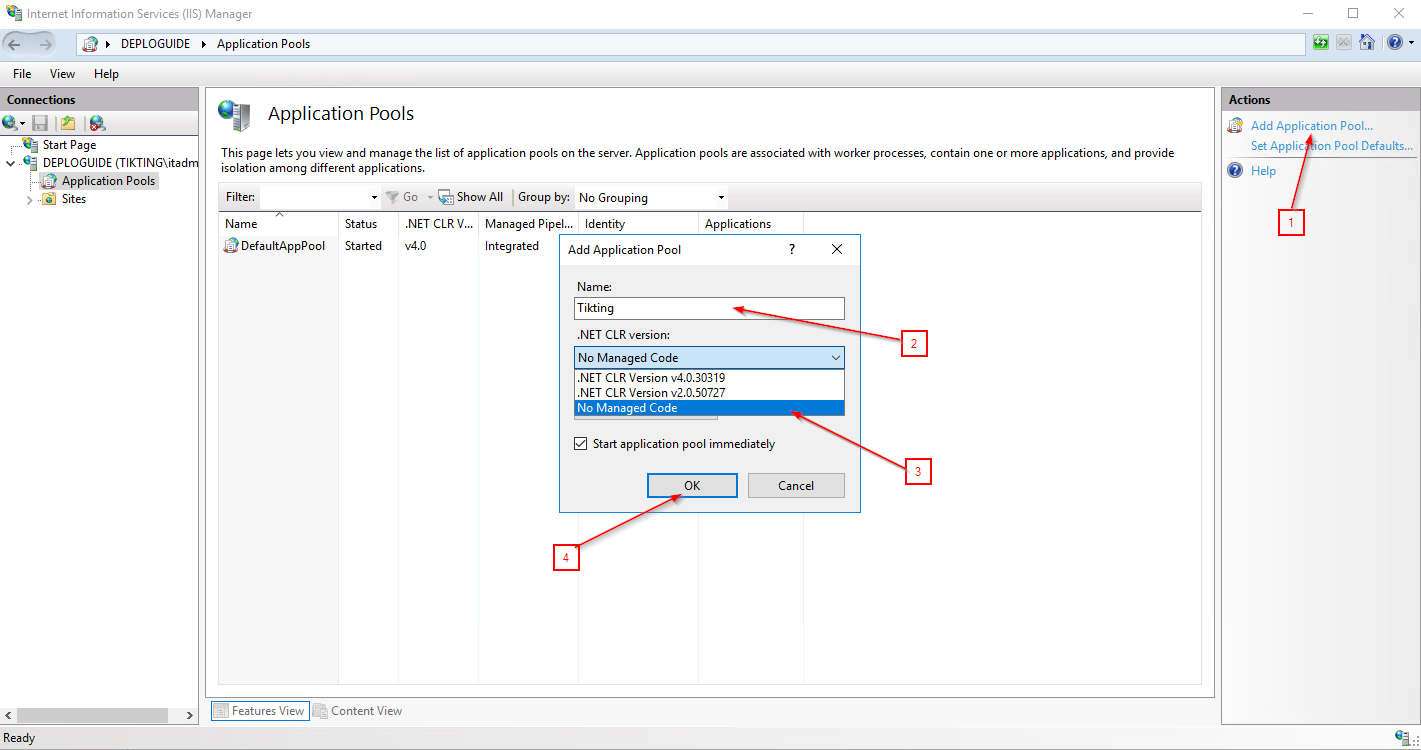The height and width of the screenshot is (750, 1421).
Task: Click the Delete Connection icon in Connections toolbar
Action: pos(97,123)
